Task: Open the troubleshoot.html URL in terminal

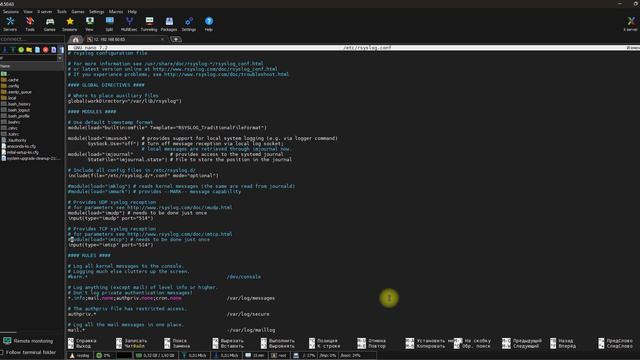Action: [x=226, y=74]
